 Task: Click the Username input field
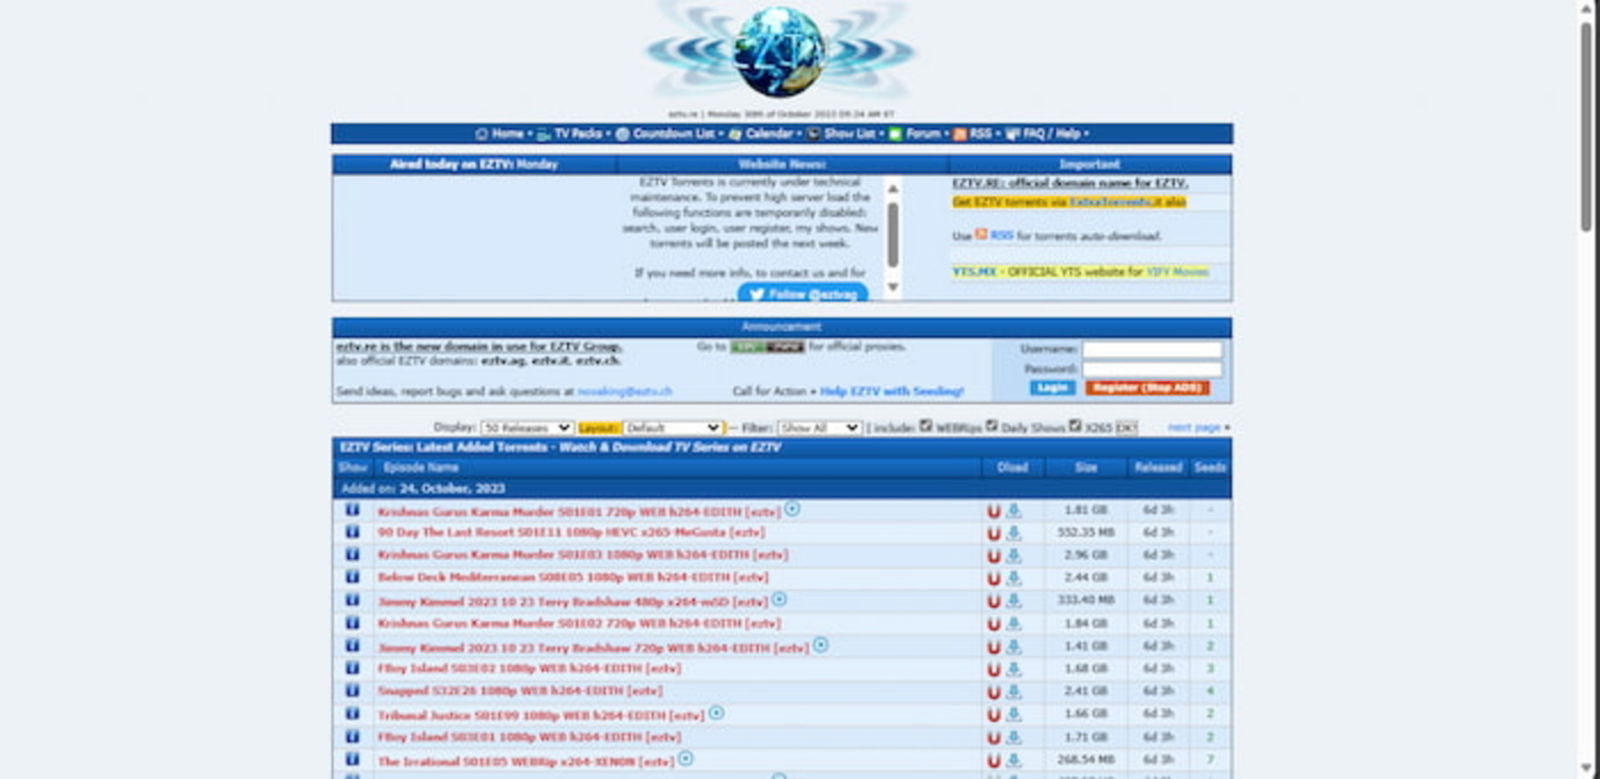coord(1152,349)
